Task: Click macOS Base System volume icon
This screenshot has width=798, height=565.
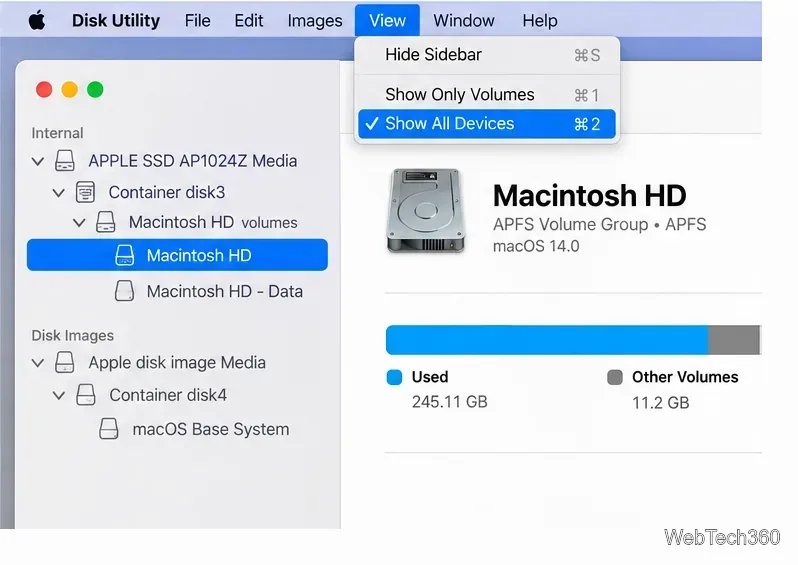Action: pyautogui.click(x=109, y=429)
